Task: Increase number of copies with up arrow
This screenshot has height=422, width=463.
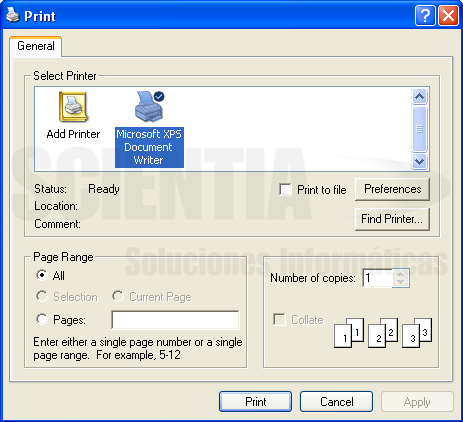Action: 401,274
